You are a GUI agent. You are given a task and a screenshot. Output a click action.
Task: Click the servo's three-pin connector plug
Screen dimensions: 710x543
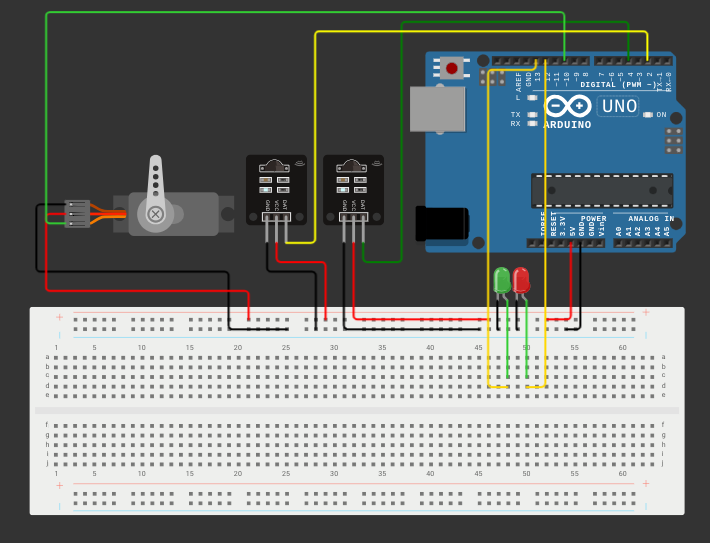(77, 214)
